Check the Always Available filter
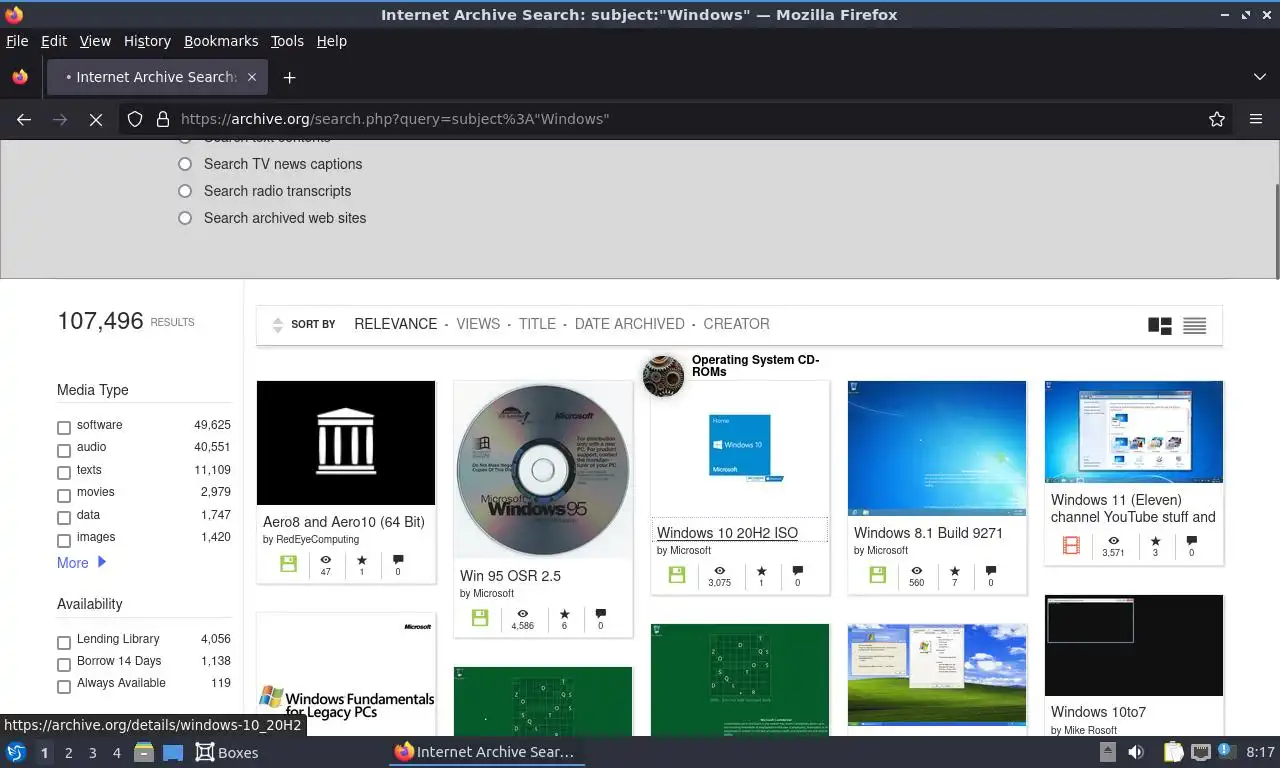1280x768 pixels. tap(64, 686)
